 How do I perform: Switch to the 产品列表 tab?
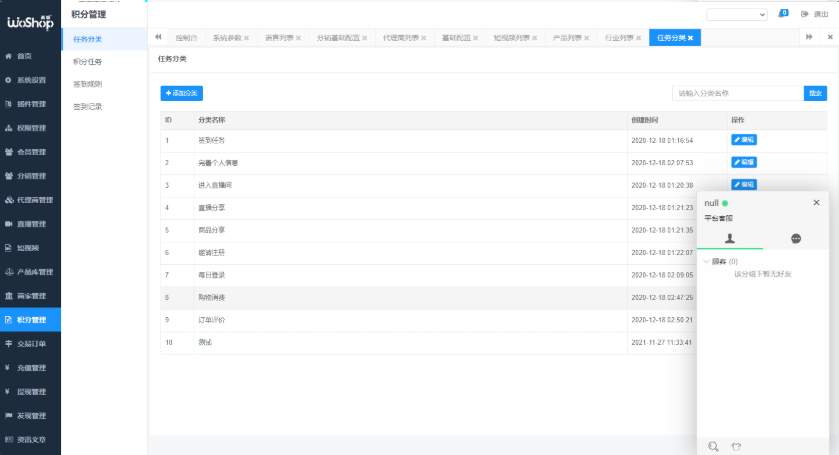click(567, 38)
